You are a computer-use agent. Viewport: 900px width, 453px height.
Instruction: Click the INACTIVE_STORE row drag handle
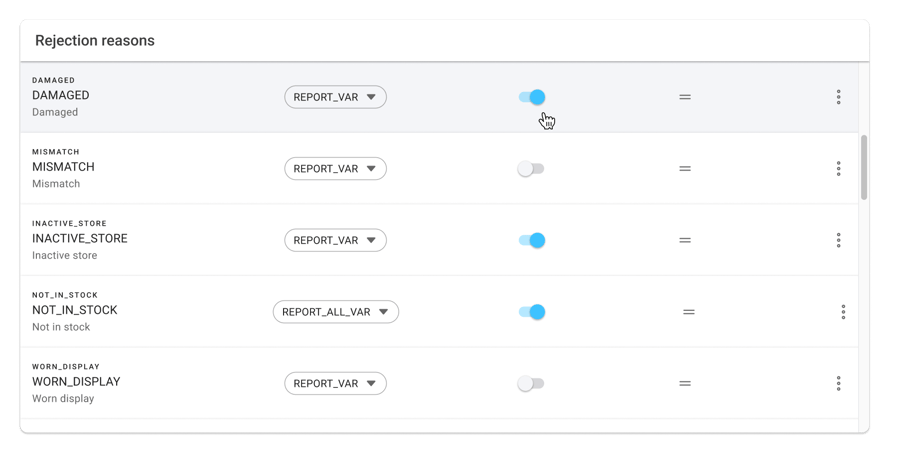[685, 240]
